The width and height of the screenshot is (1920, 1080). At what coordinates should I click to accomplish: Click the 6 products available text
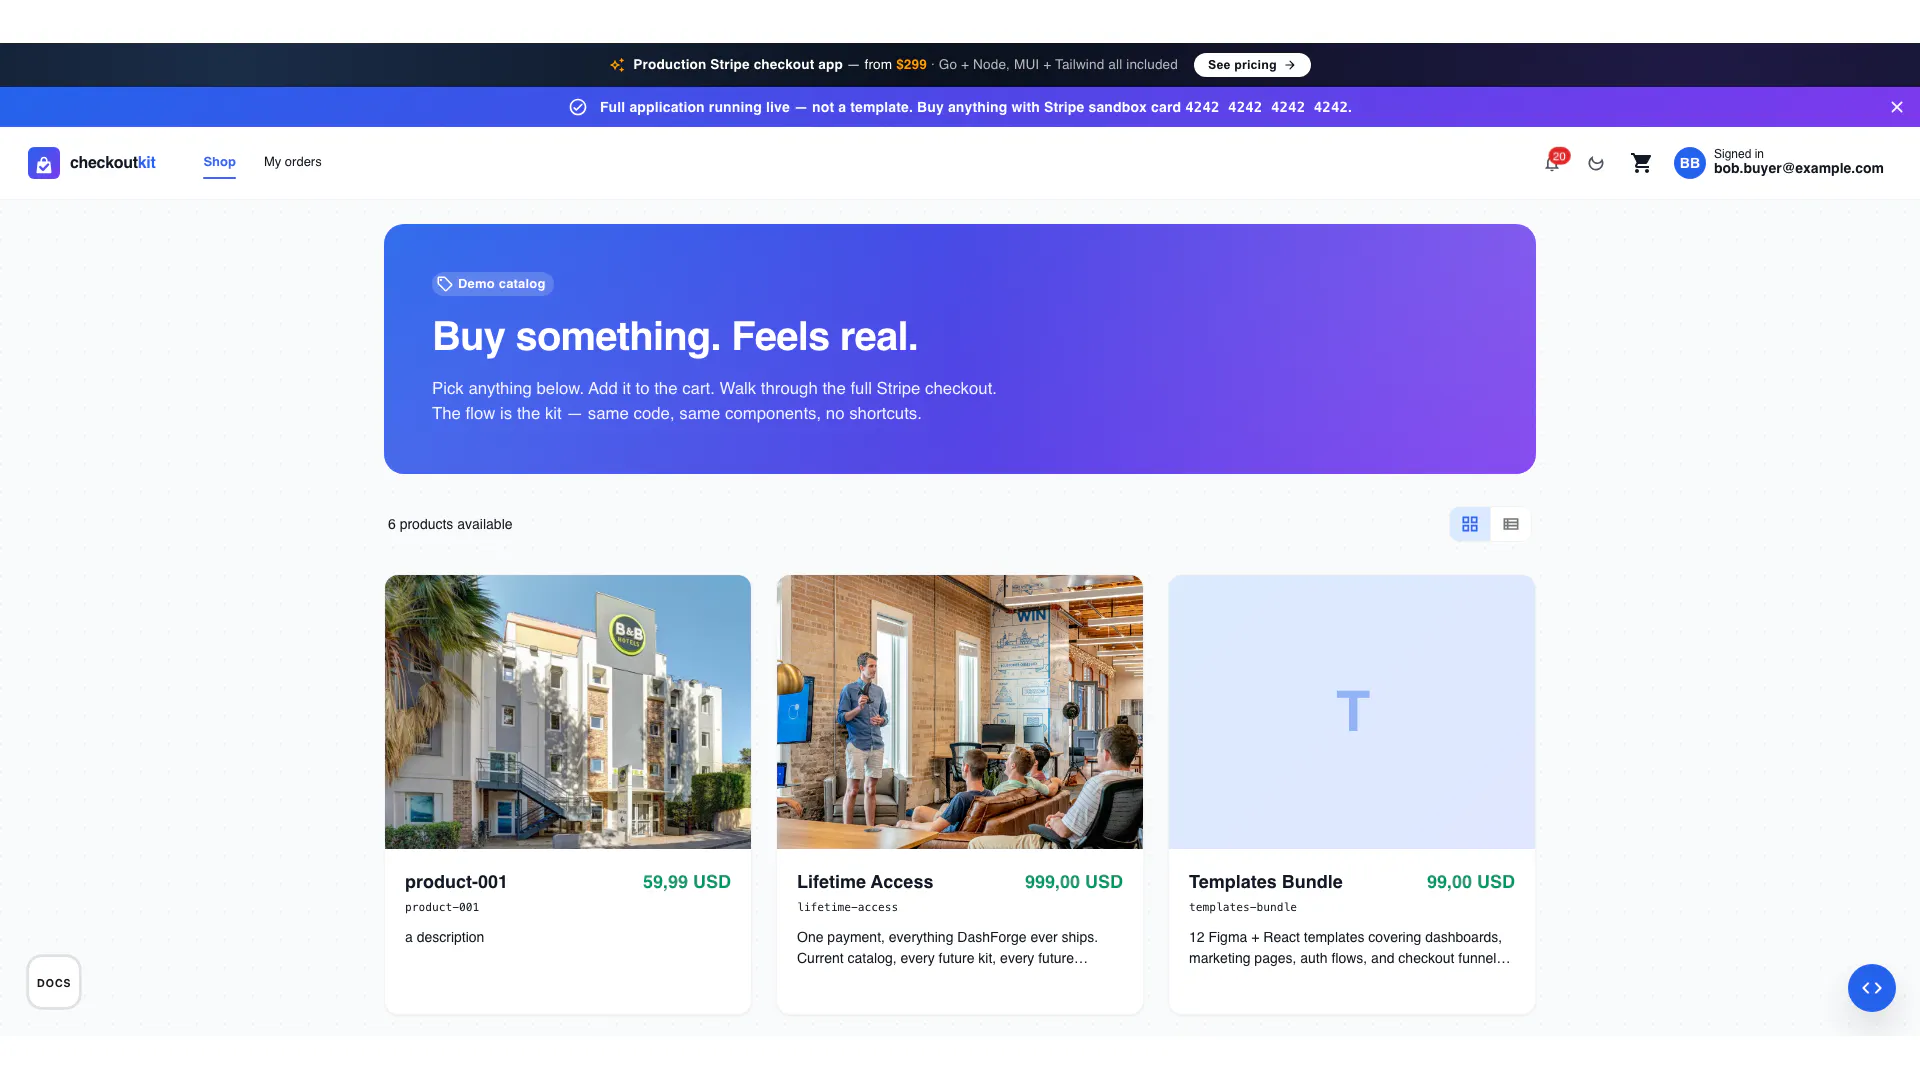point(450,524)
